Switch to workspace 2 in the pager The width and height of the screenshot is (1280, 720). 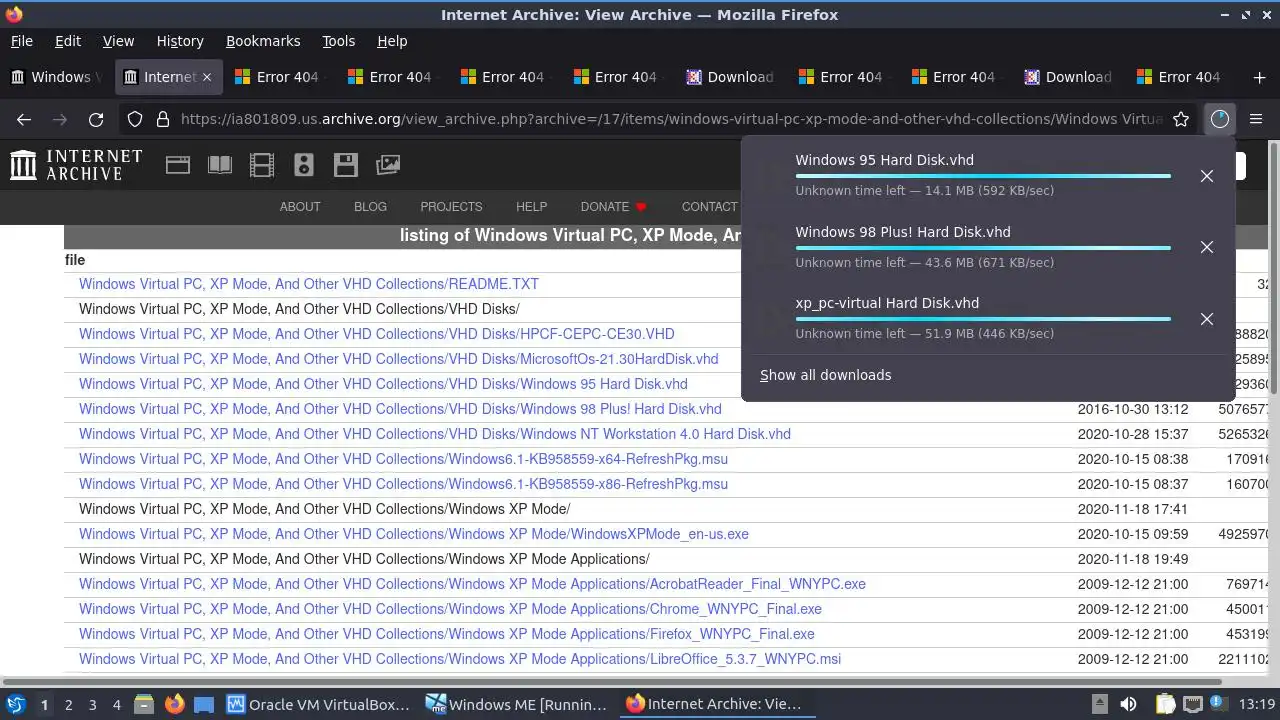[68, 704]
